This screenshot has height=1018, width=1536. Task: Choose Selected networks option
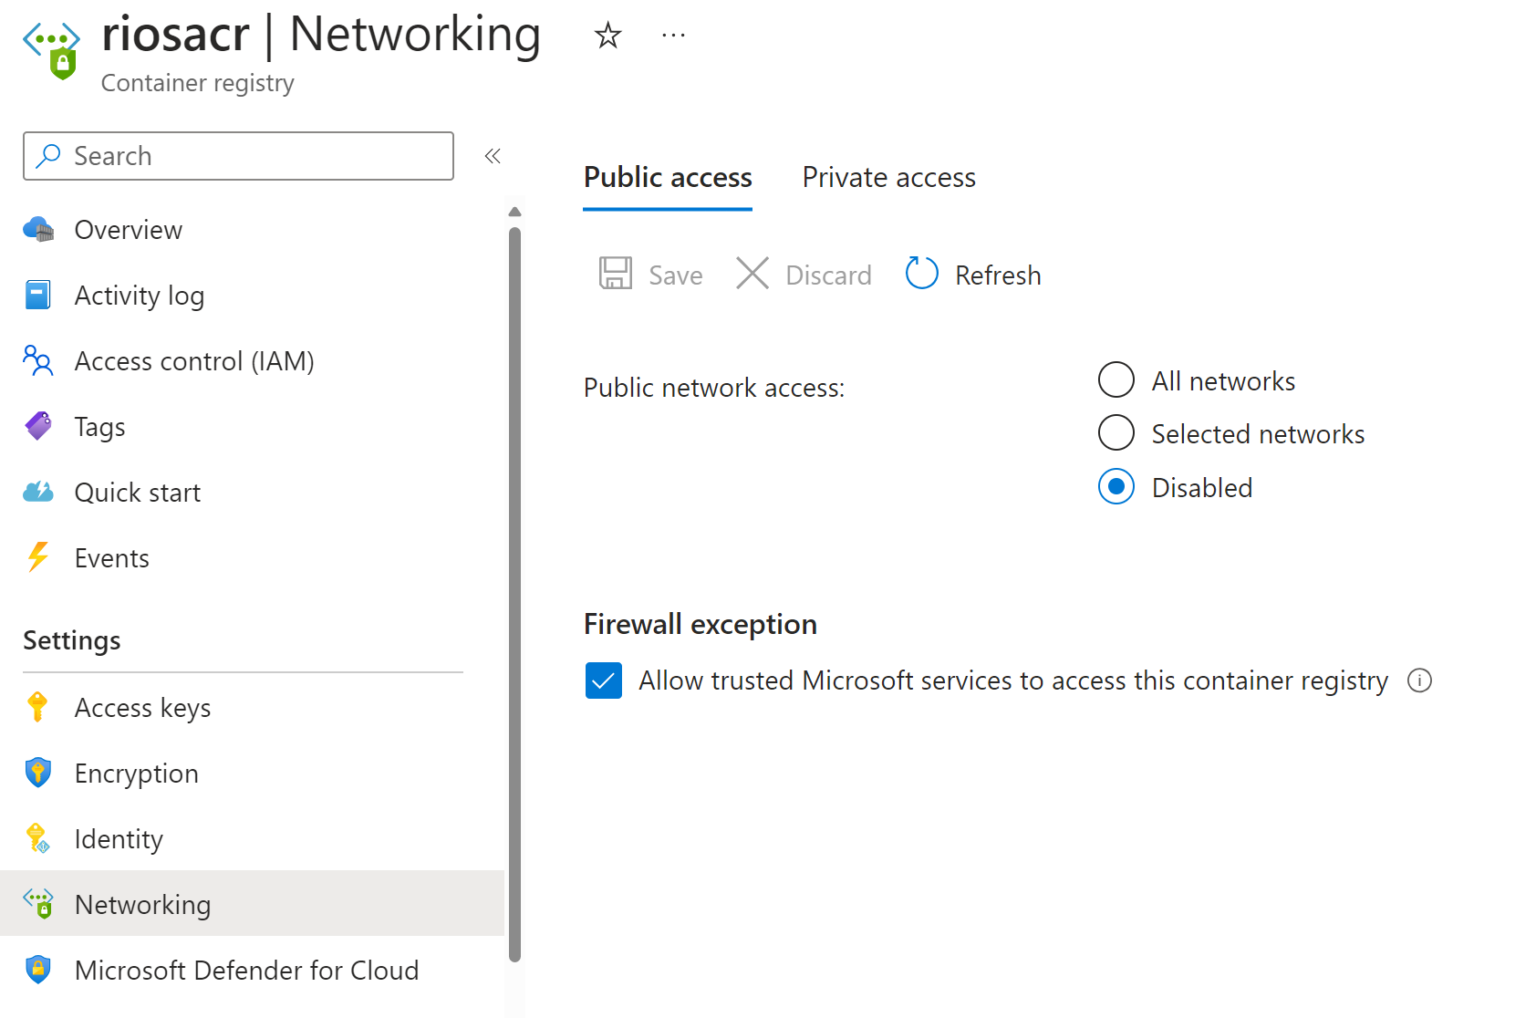[x=1116, y=433]
